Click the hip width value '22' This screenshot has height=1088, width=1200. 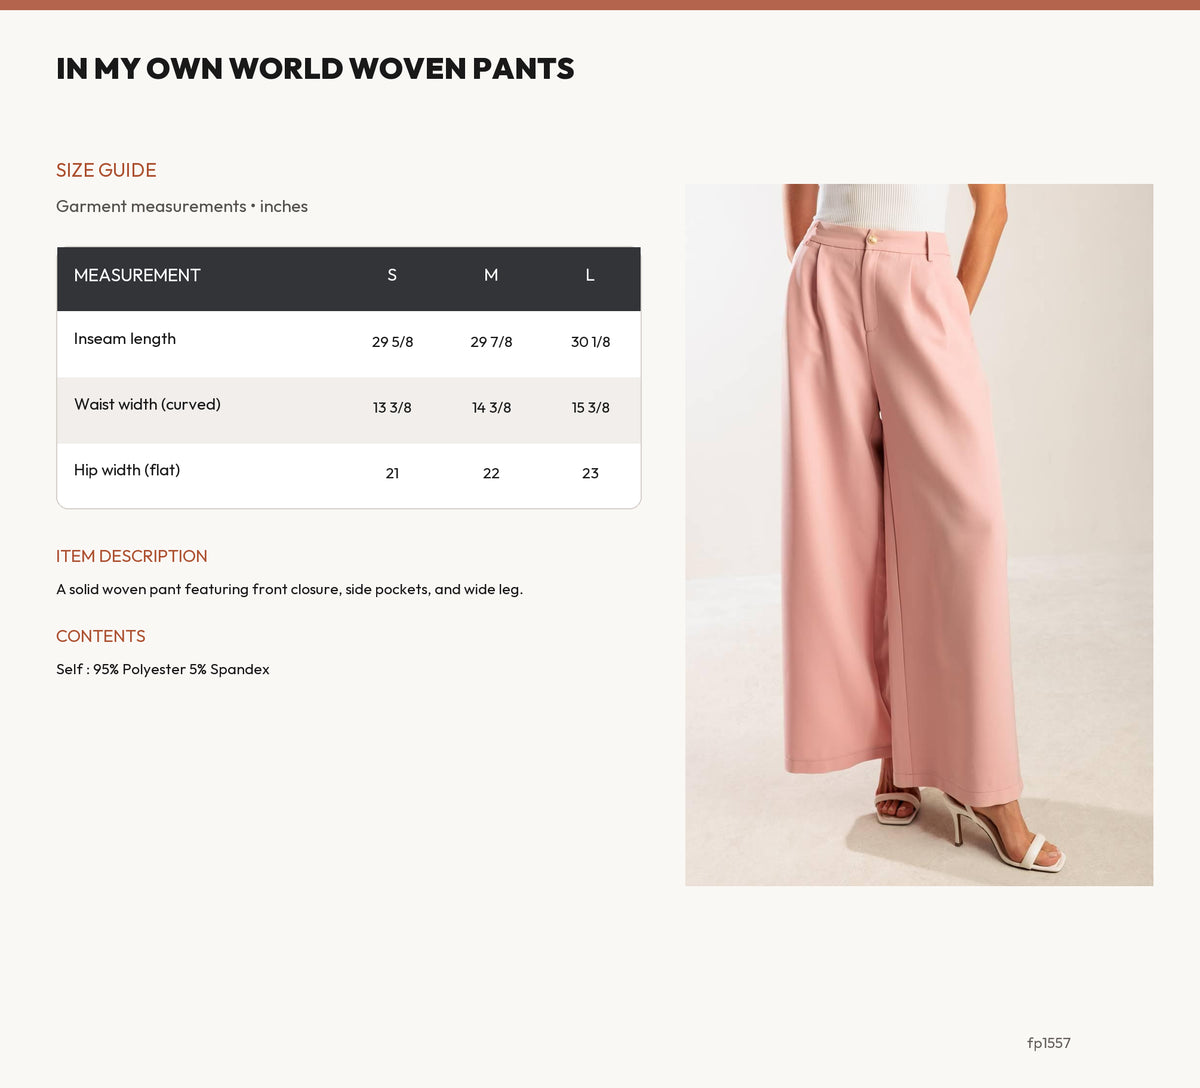coord(491,474)
